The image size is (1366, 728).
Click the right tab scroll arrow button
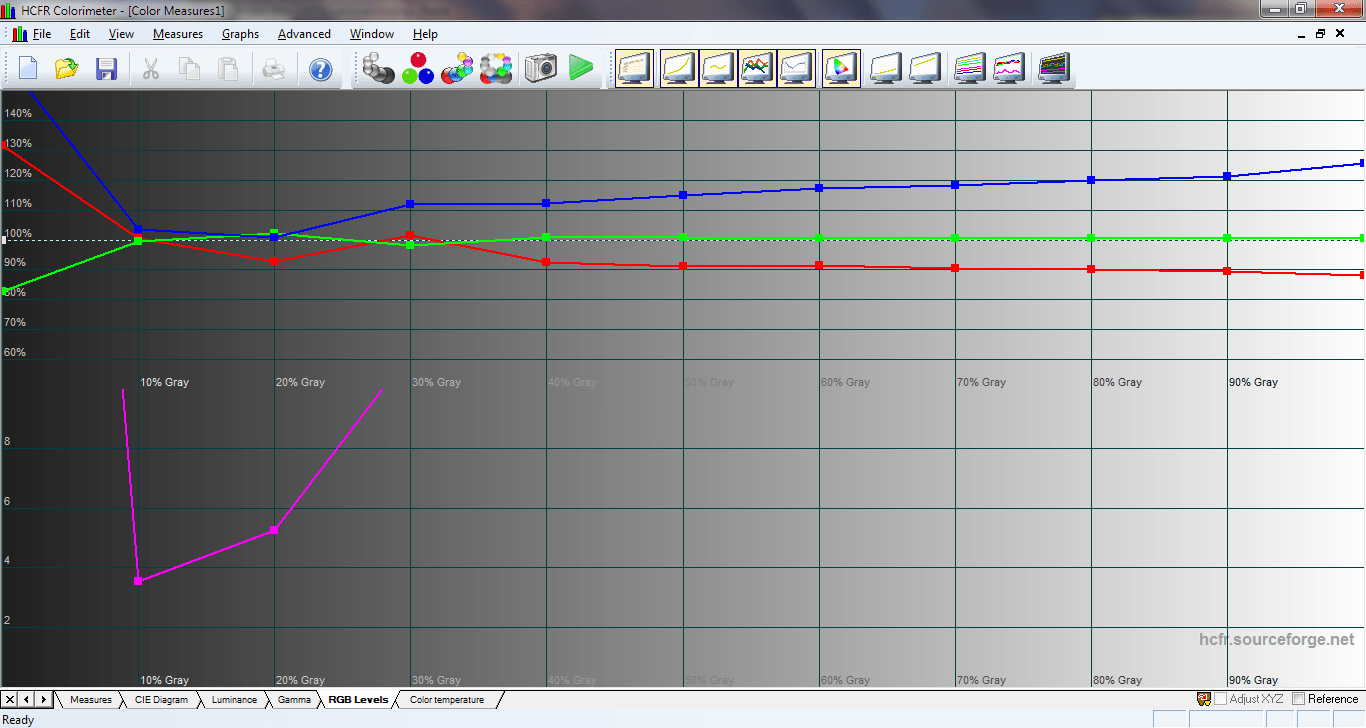pyautogui.click(x=43, y=699)
